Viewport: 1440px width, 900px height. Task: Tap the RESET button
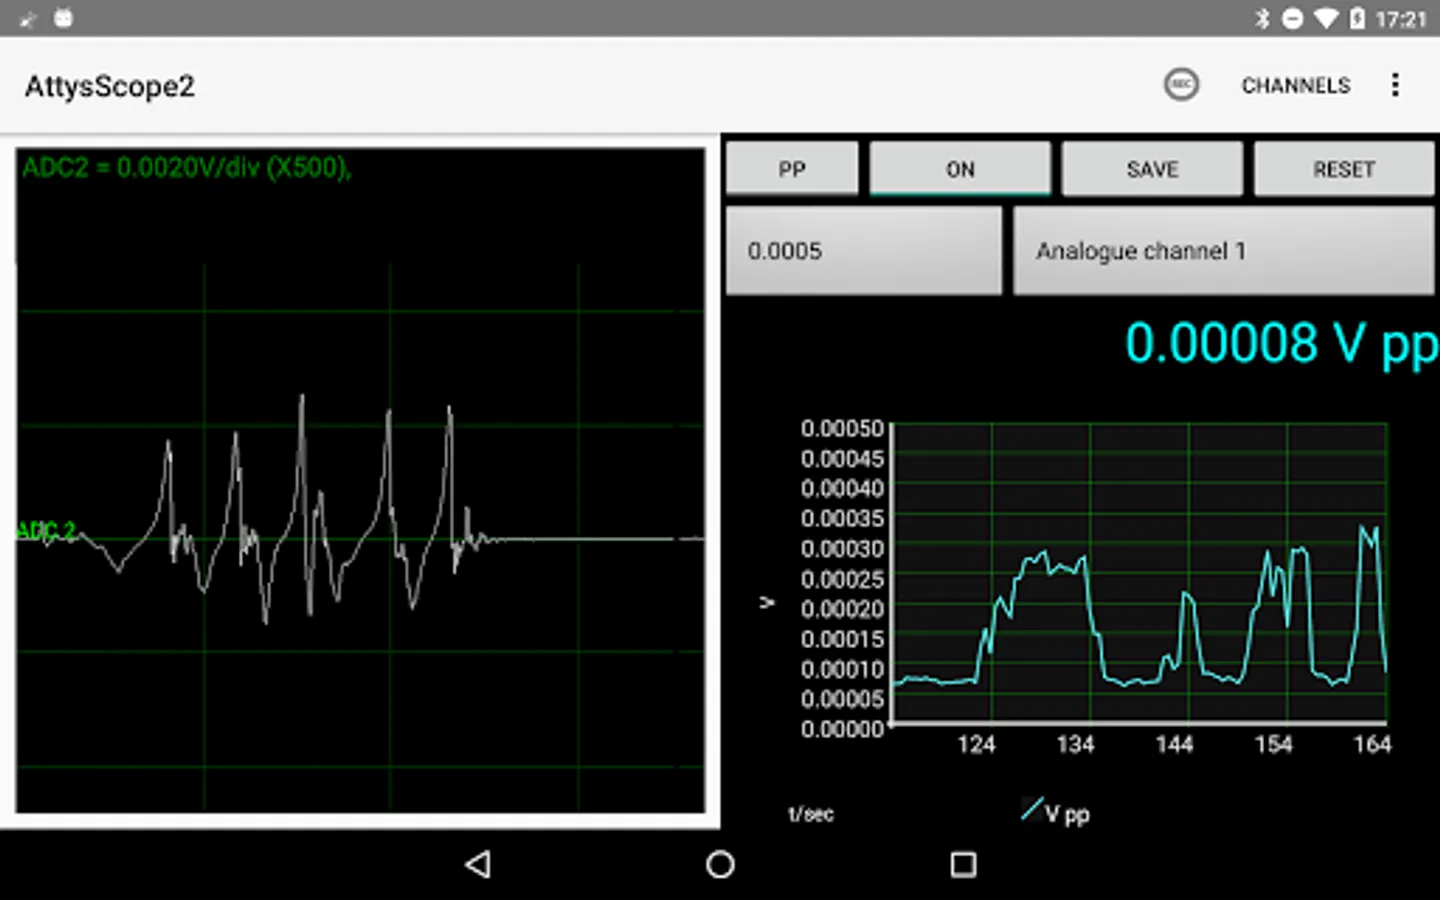1344,169
